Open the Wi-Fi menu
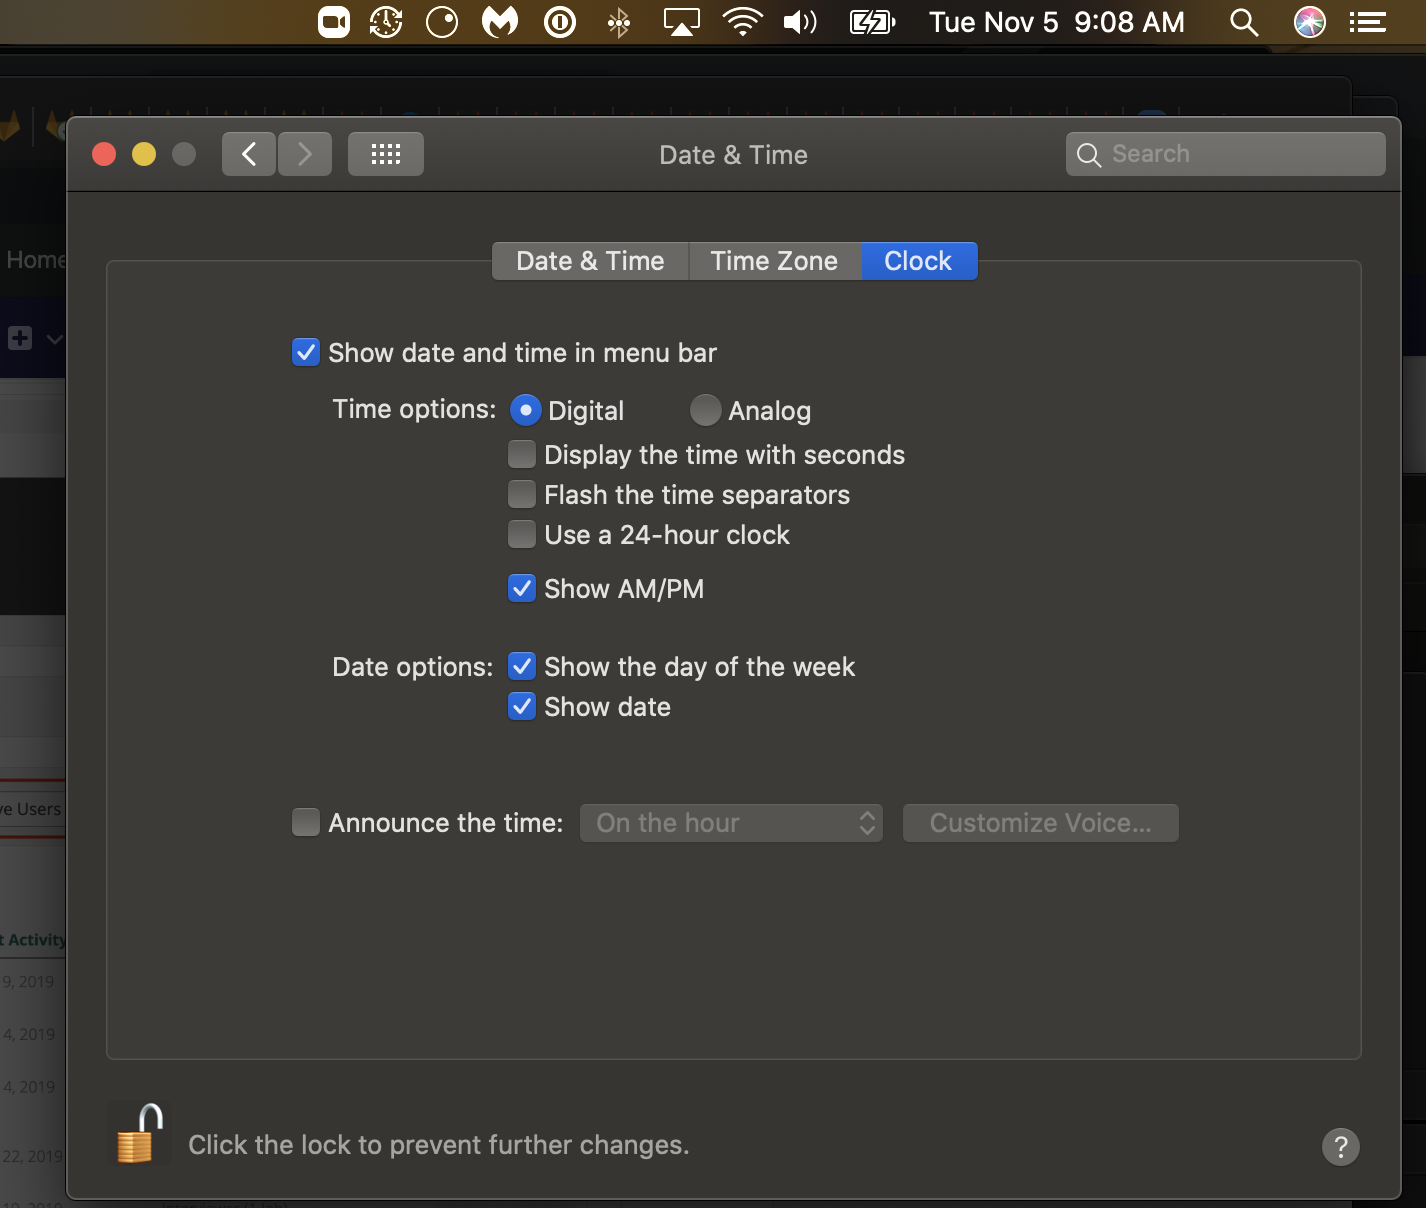Image resolution: width=1426 pixels, height=1208 pixels. pyautogui.click(x=742, y=22)
